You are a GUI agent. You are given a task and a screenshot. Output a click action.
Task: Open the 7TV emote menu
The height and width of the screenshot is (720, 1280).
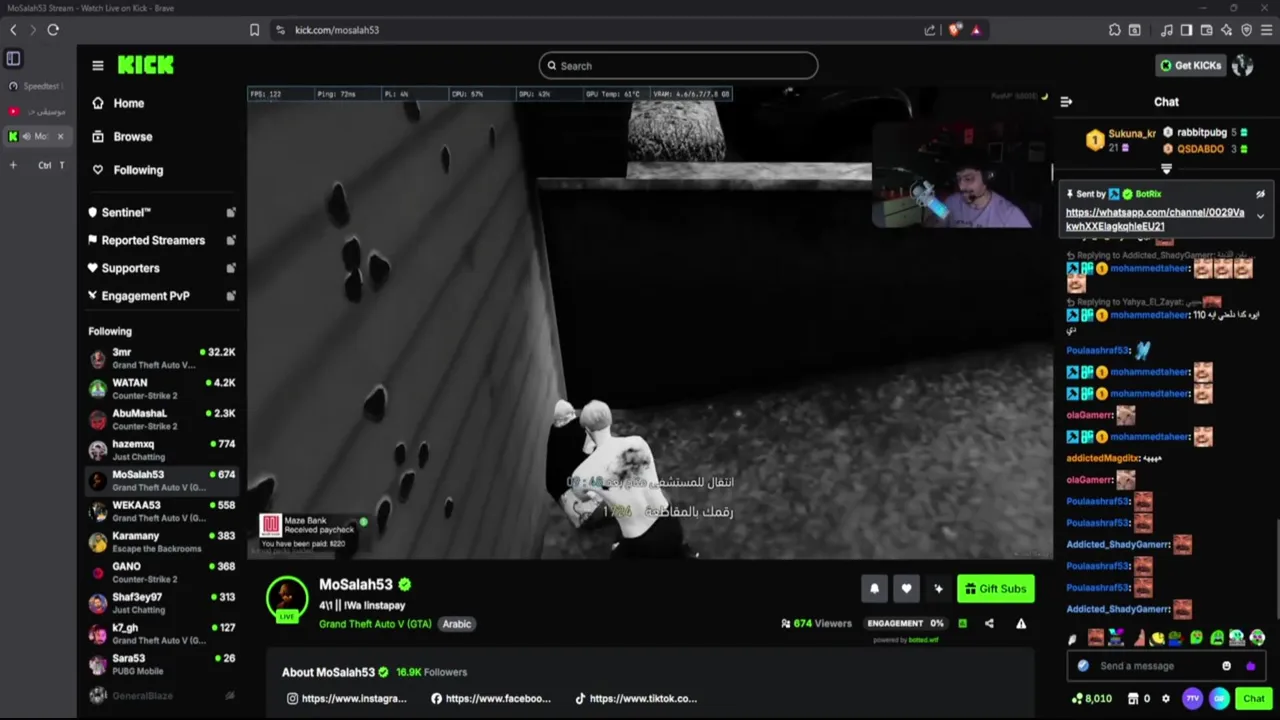click(1192, 699)
